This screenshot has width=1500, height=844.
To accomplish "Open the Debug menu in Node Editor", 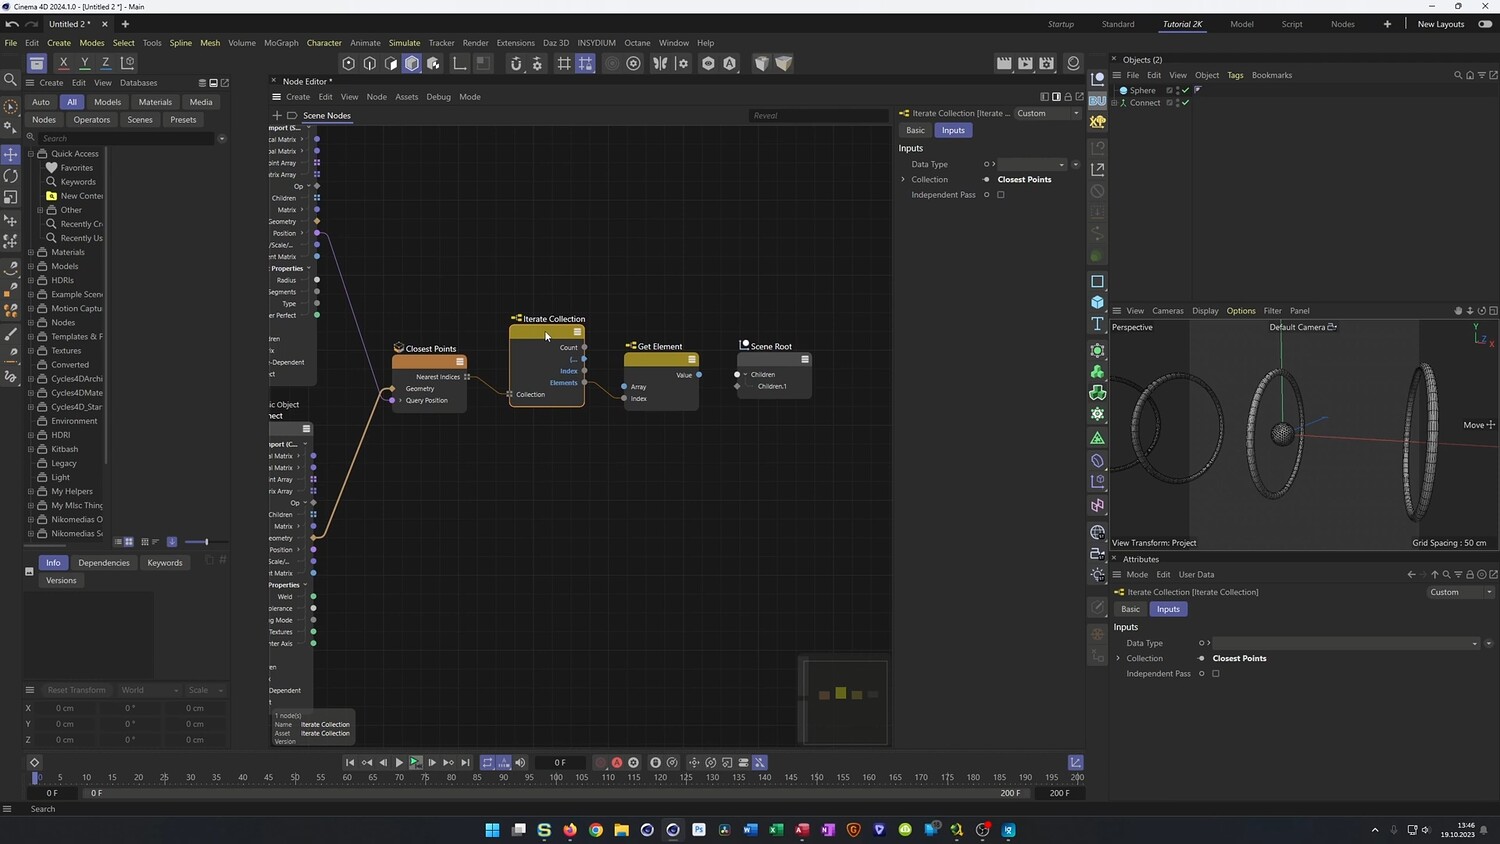I will click(438, 97).
